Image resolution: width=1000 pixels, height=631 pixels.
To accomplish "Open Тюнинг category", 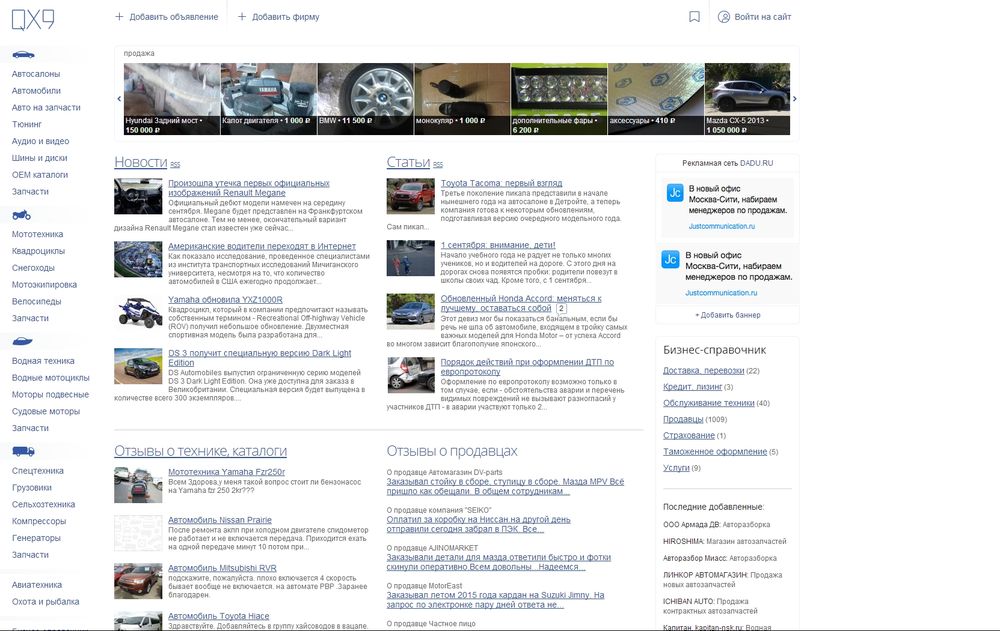I will [27, 124].
